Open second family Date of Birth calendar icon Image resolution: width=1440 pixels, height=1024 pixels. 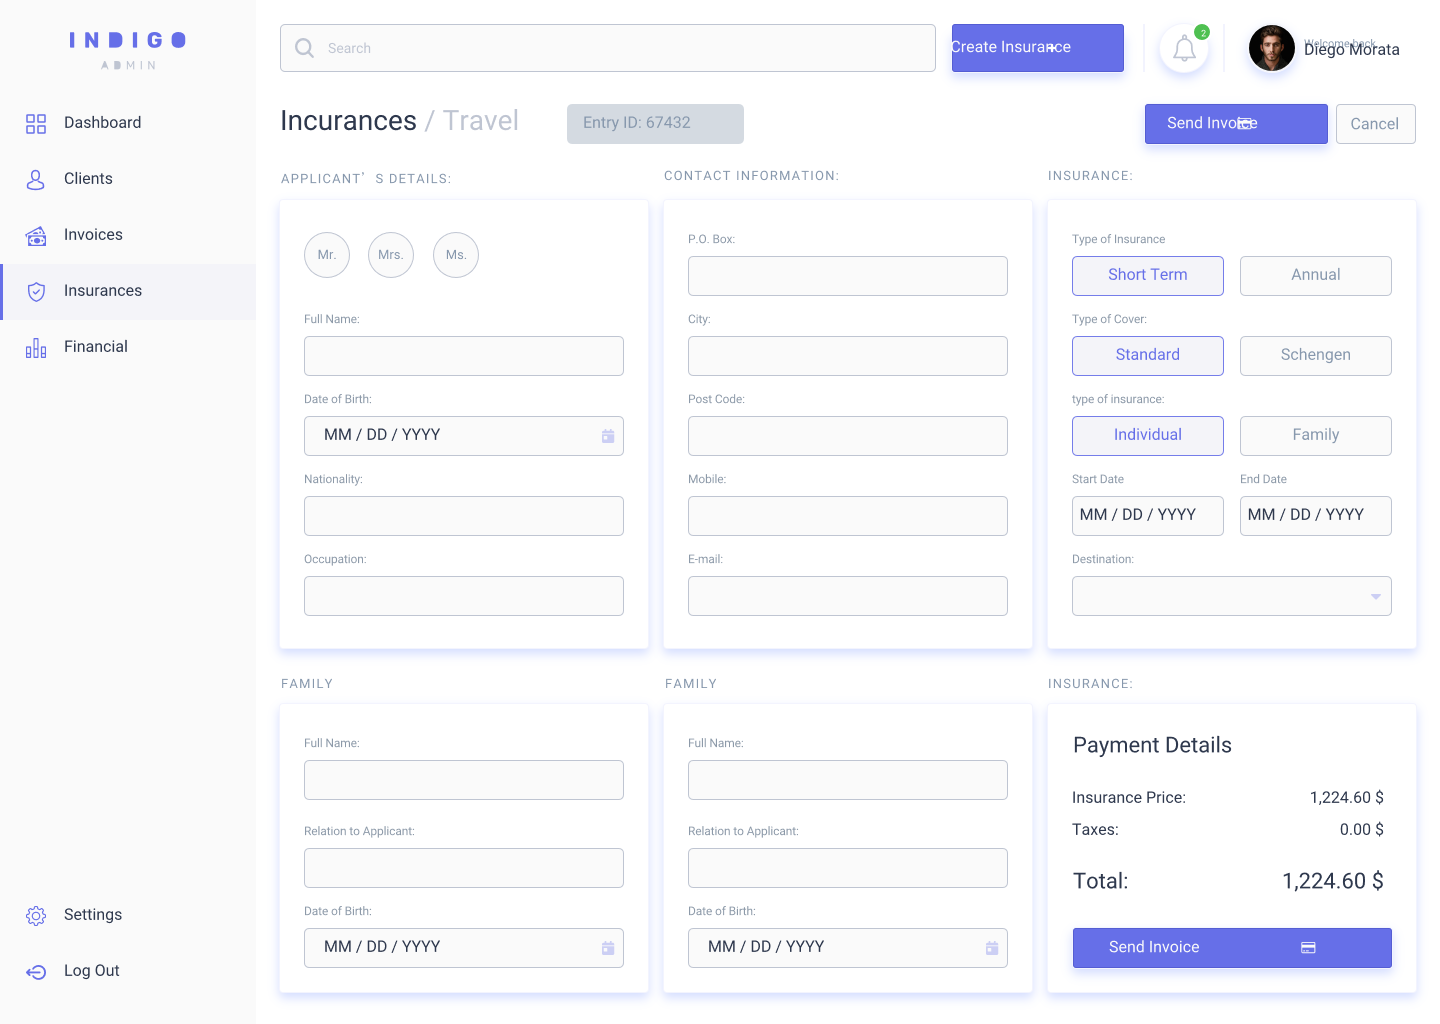pyautogui.click(x=992, y=948)
